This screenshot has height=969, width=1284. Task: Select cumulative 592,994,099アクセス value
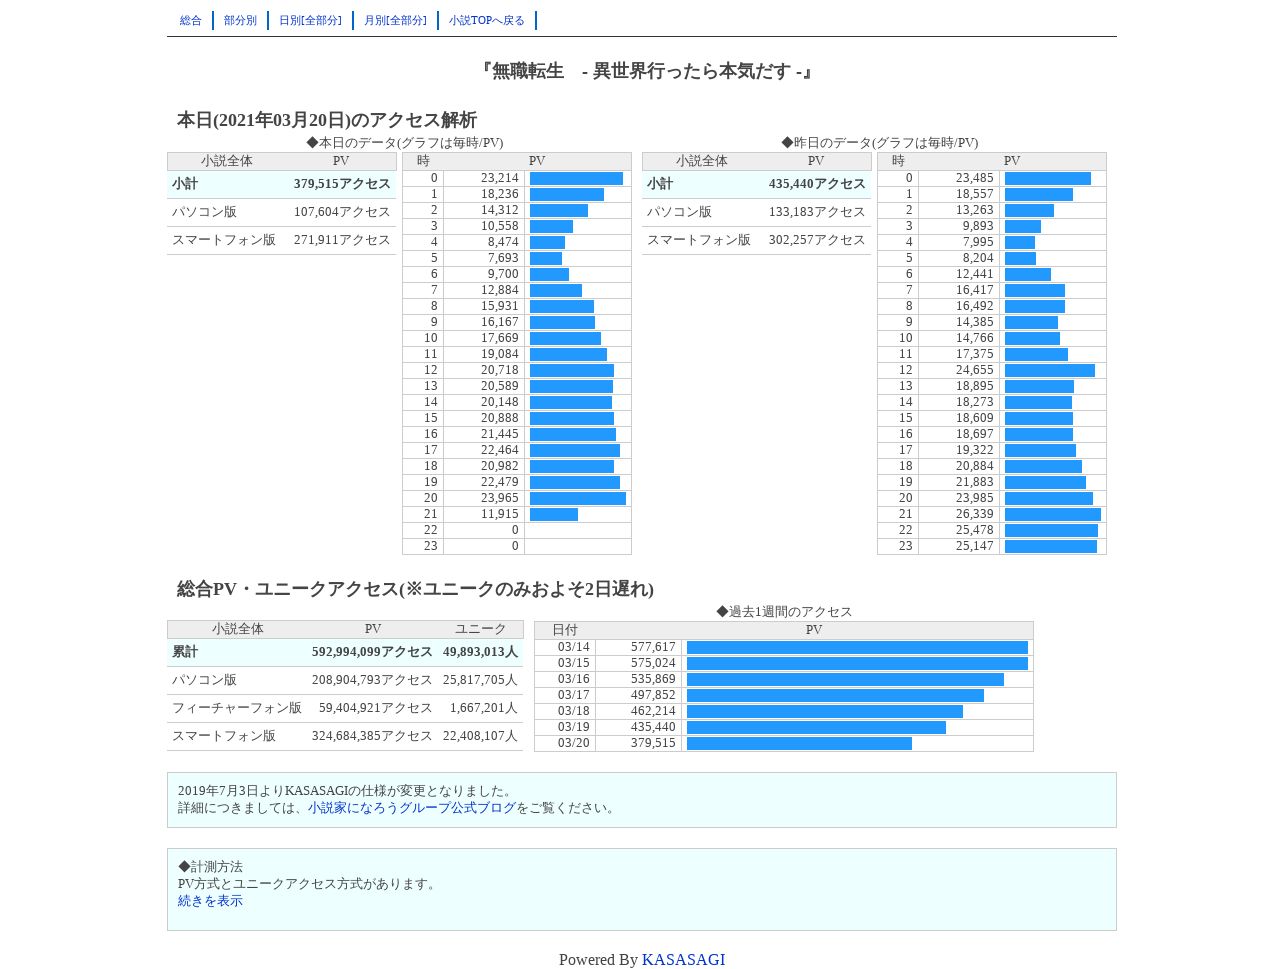click(x=372, y=652)
